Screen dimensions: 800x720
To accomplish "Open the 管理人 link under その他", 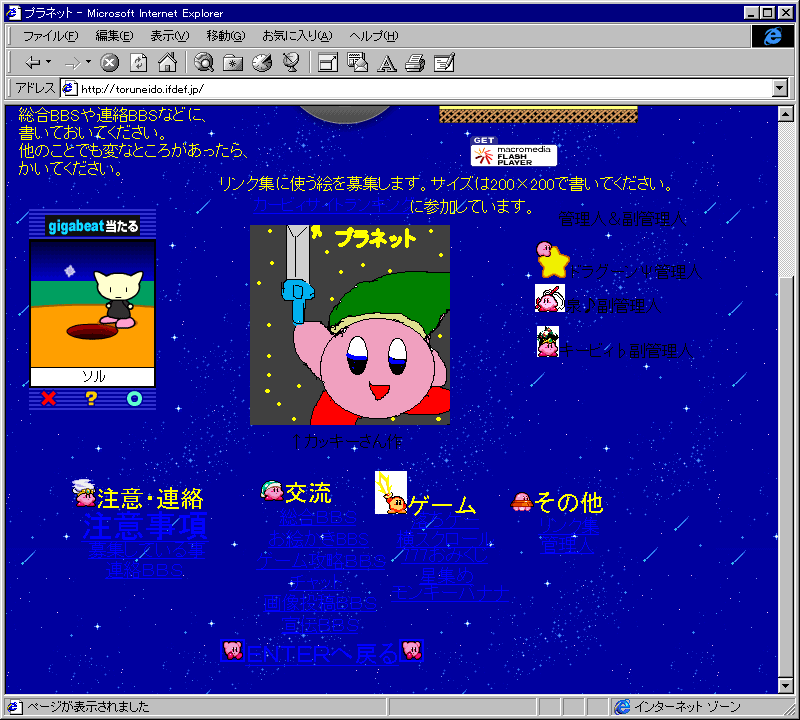I will click(567, 545).
